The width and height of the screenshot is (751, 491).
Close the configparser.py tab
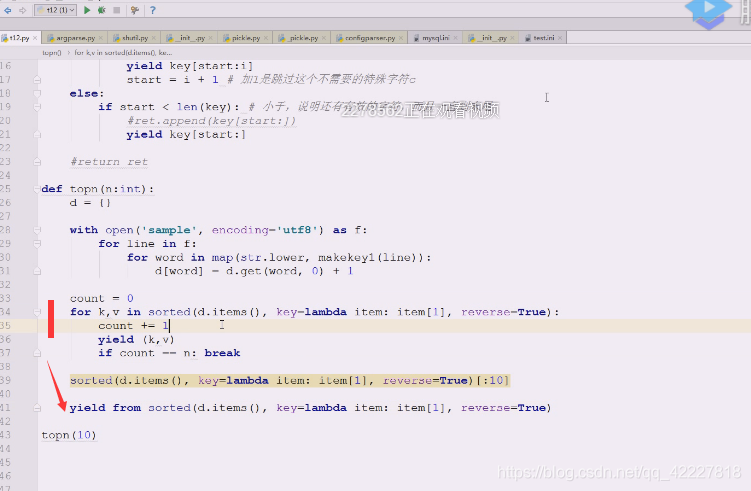[x=401, y=38]
